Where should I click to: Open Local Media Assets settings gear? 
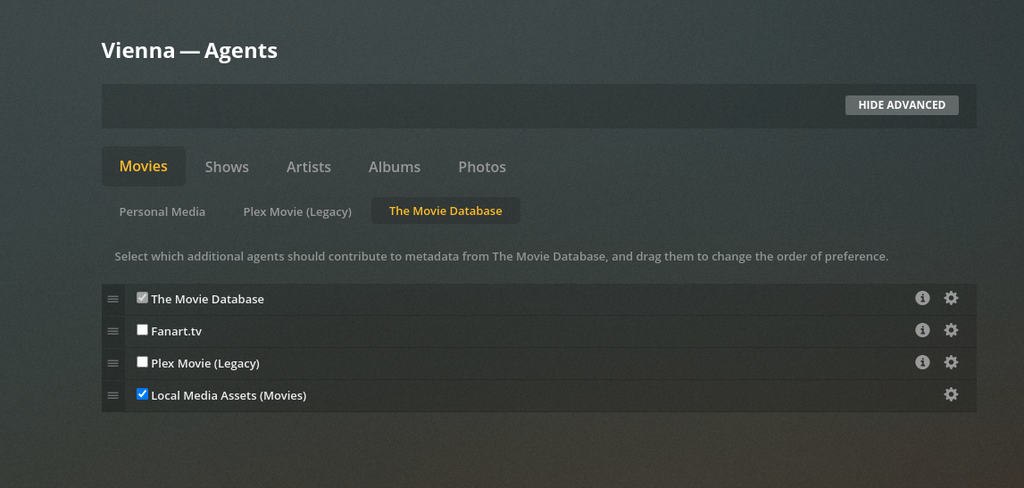tap(951, 394)
